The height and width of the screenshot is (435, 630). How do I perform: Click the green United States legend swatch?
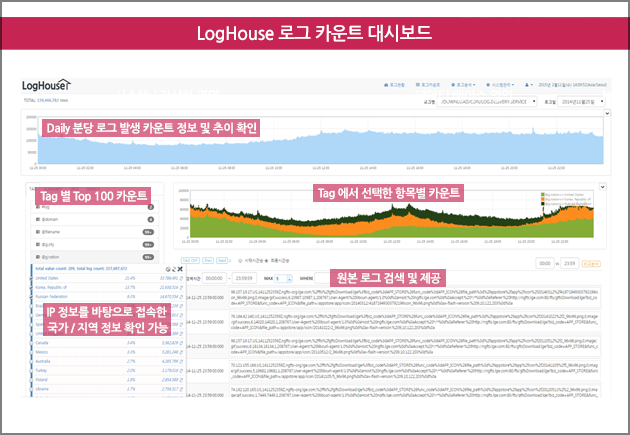coord(543,194)
